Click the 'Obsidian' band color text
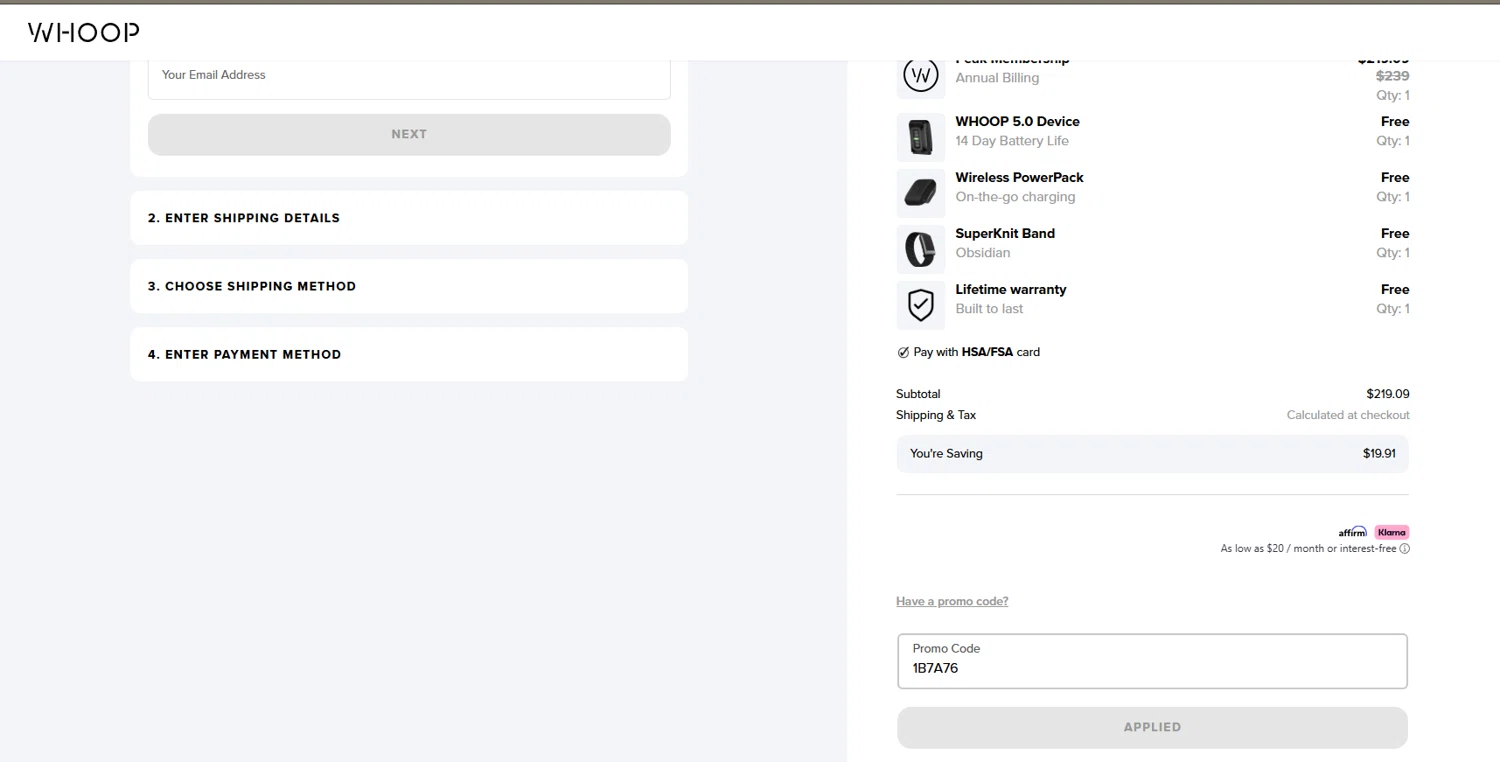The width and height of the screenshot is (1500, 762). [983, 253]
